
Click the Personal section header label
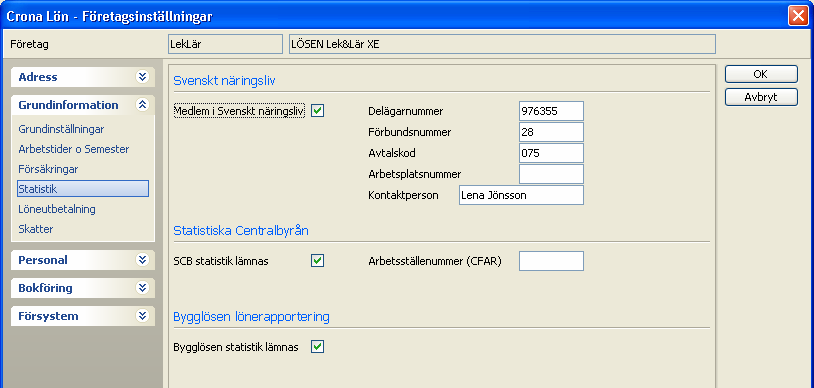click(x=43, y=260)
